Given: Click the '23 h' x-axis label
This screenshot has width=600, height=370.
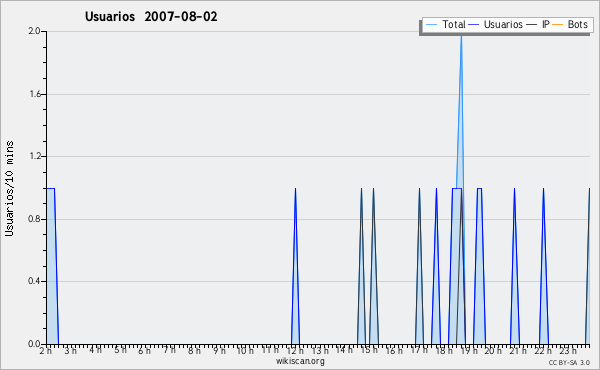Looking at the screenshot, I should click(x=568, y=350).
